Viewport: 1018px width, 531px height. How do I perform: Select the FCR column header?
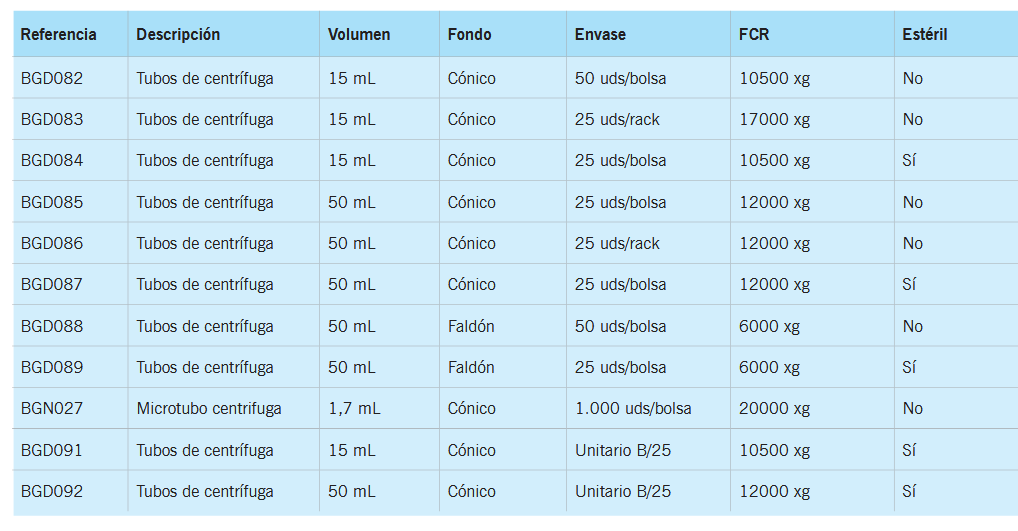[x=754, y=35]
